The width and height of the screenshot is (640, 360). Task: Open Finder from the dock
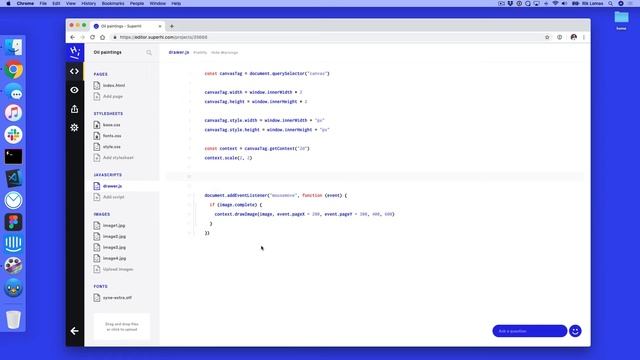(13, 47)
